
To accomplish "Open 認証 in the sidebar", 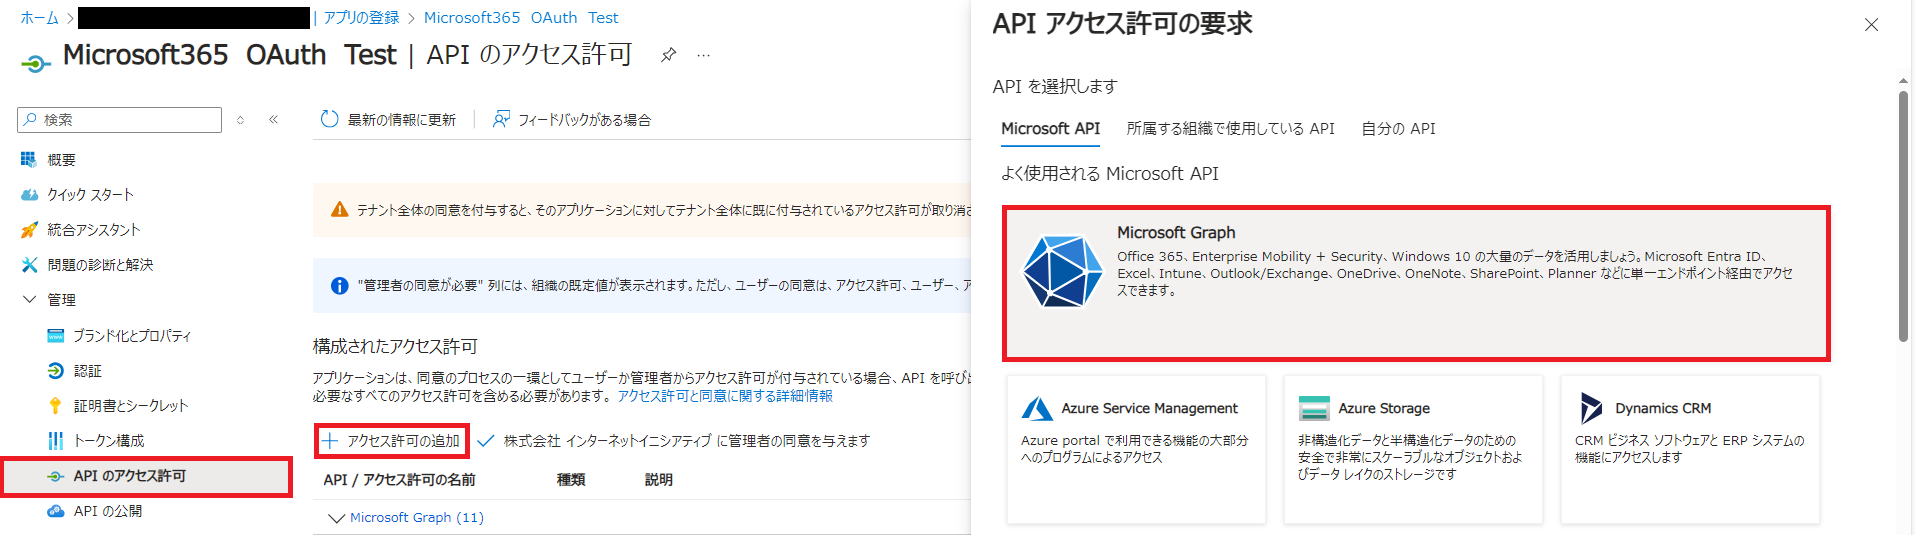I will (88, 371).
